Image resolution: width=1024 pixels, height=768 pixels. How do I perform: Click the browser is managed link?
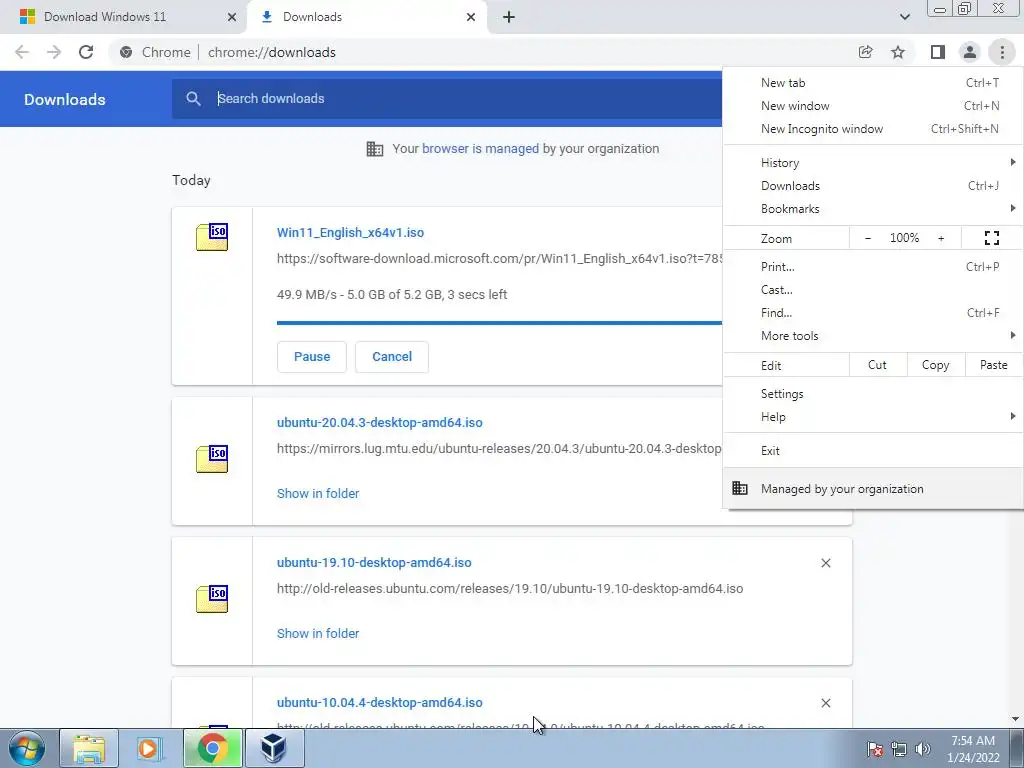(481, 148)
